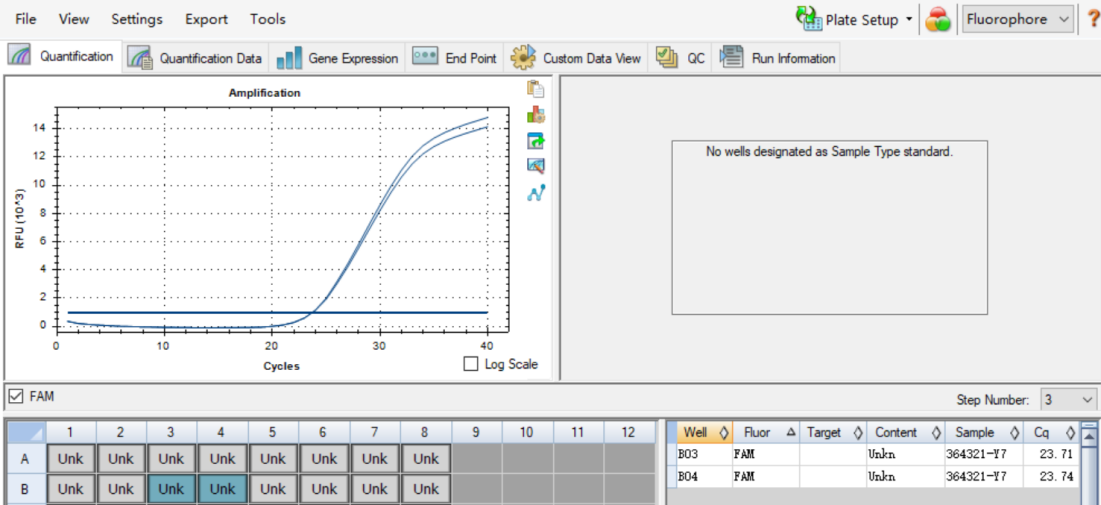Click the Quantification tab icon
The image size is (1101, 505).
19,56
